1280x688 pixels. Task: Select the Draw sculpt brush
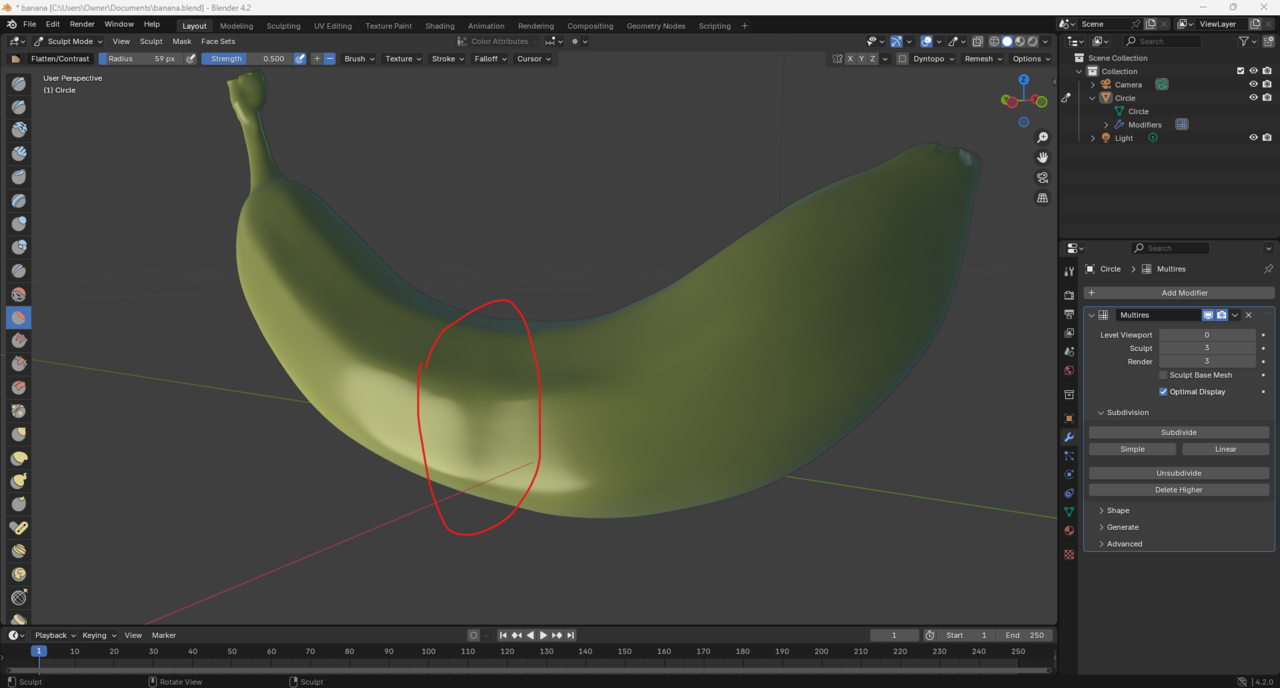[19, 83]
